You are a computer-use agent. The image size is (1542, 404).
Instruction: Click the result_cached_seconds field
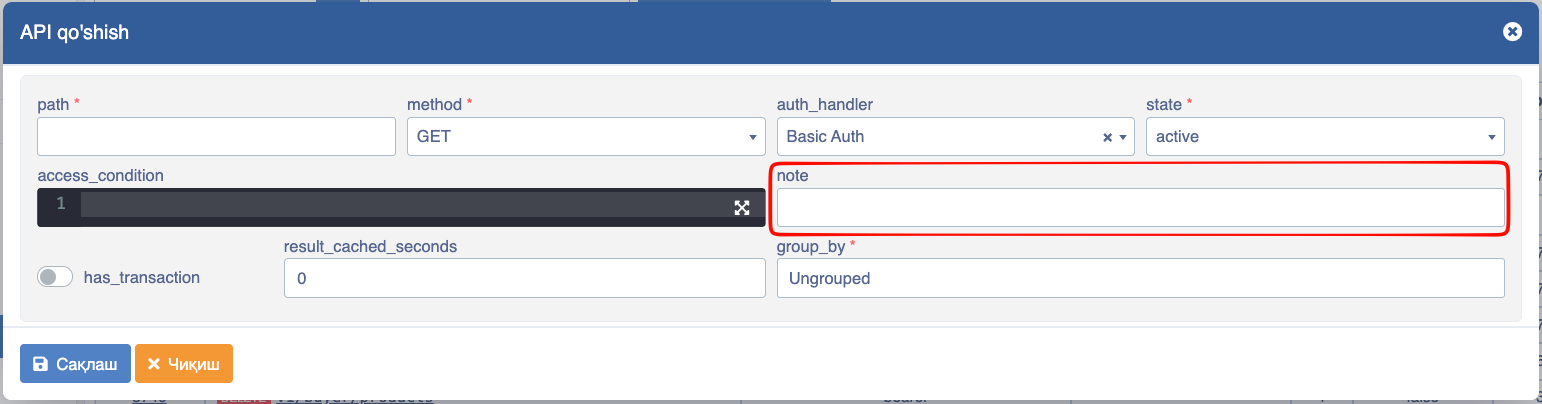[x=525, y=278]
